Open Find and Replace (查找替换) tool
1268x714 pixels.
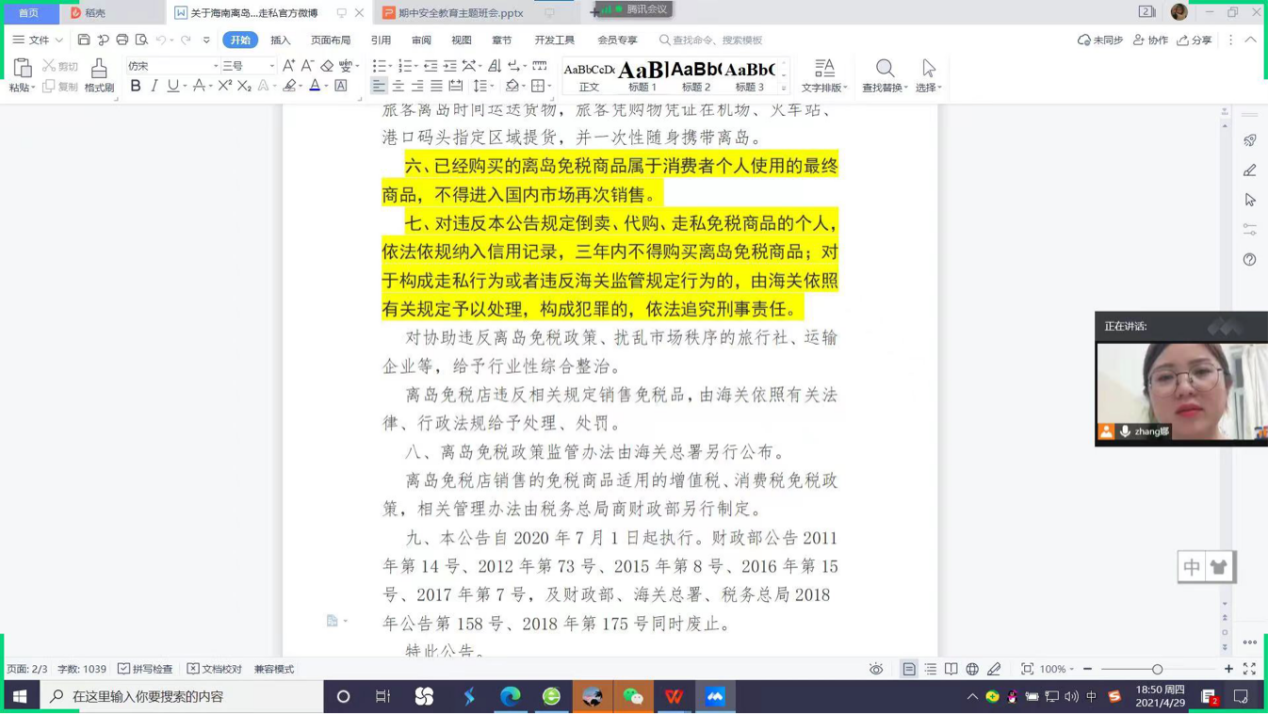tap(885, 74)
